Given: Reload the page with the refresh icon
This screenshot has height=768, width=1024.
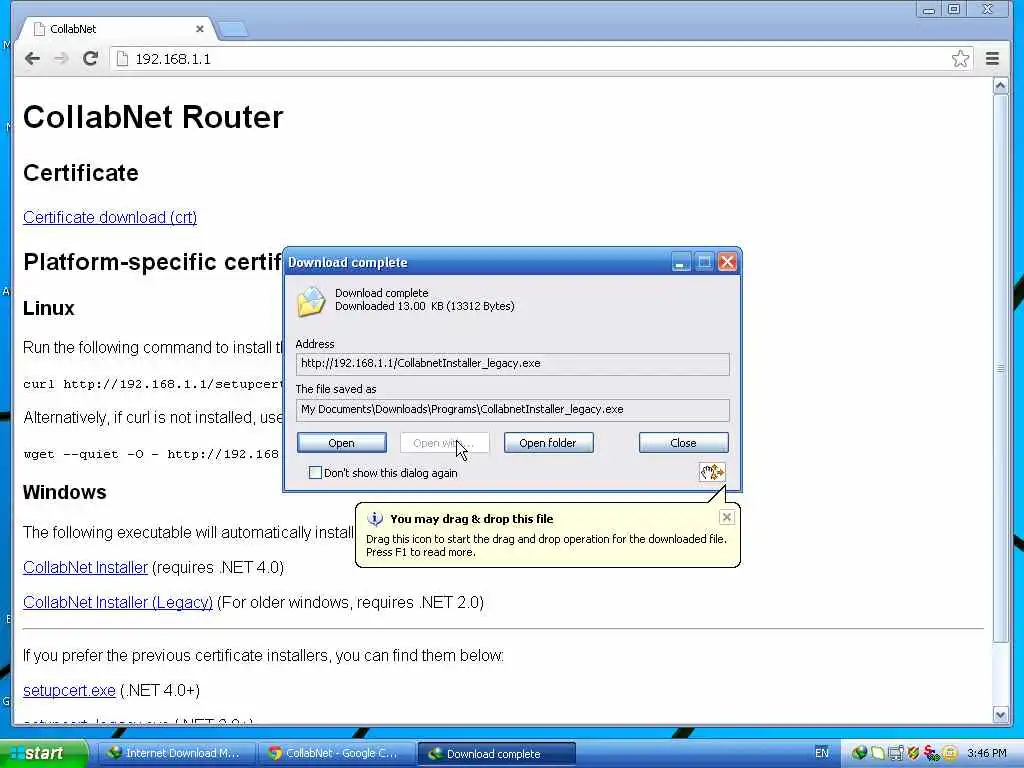Looking at the screenshot, I should [x=91, y=59].
